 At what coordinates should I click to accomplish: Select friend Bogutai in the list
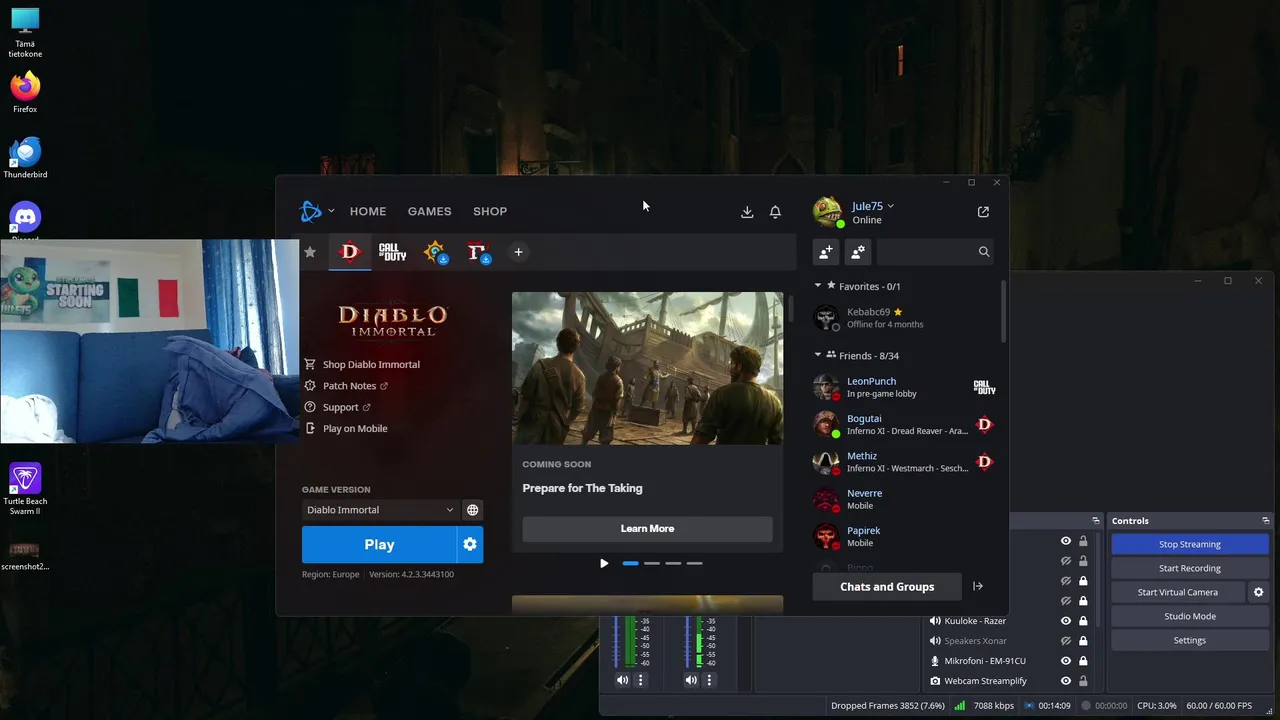[x=905, y=424]
